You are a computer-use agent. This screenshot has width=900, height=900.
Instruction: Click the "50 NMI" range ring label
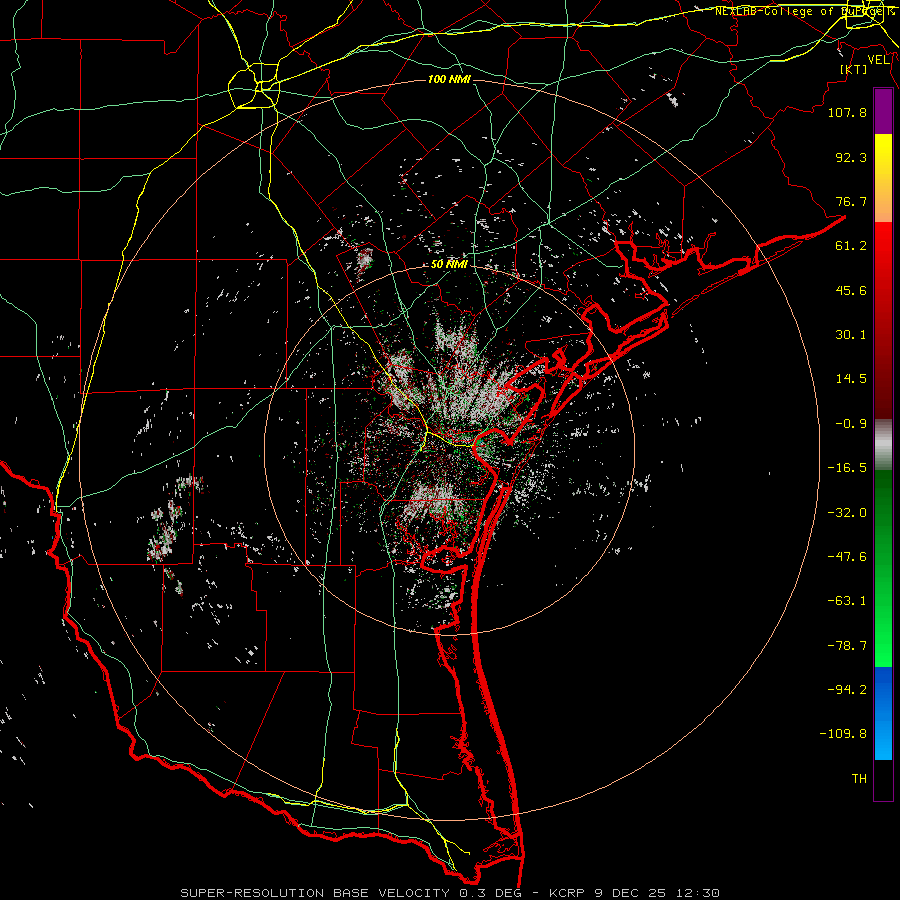(449, 265)
